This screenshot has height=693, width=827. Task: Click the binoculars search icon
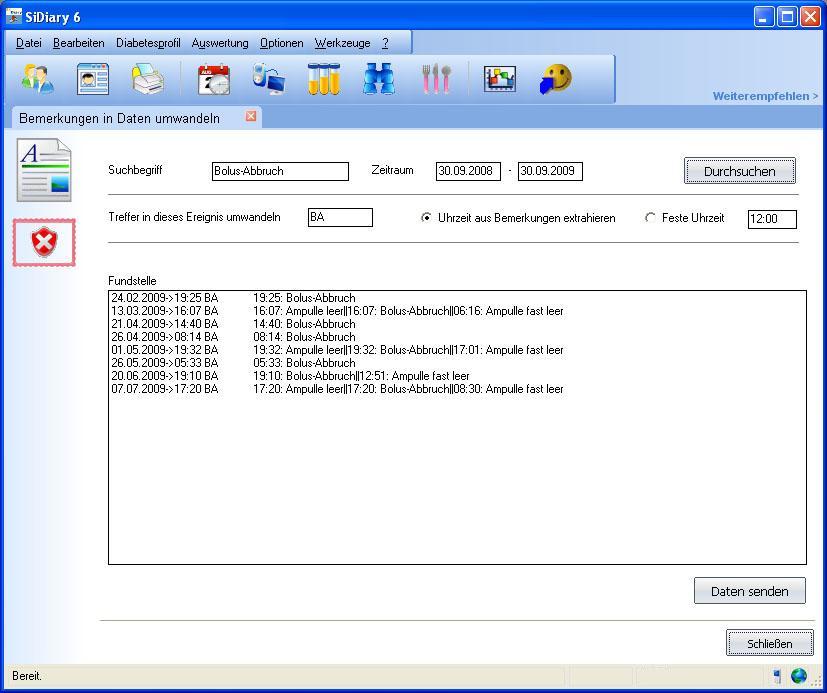pos(379,79)
